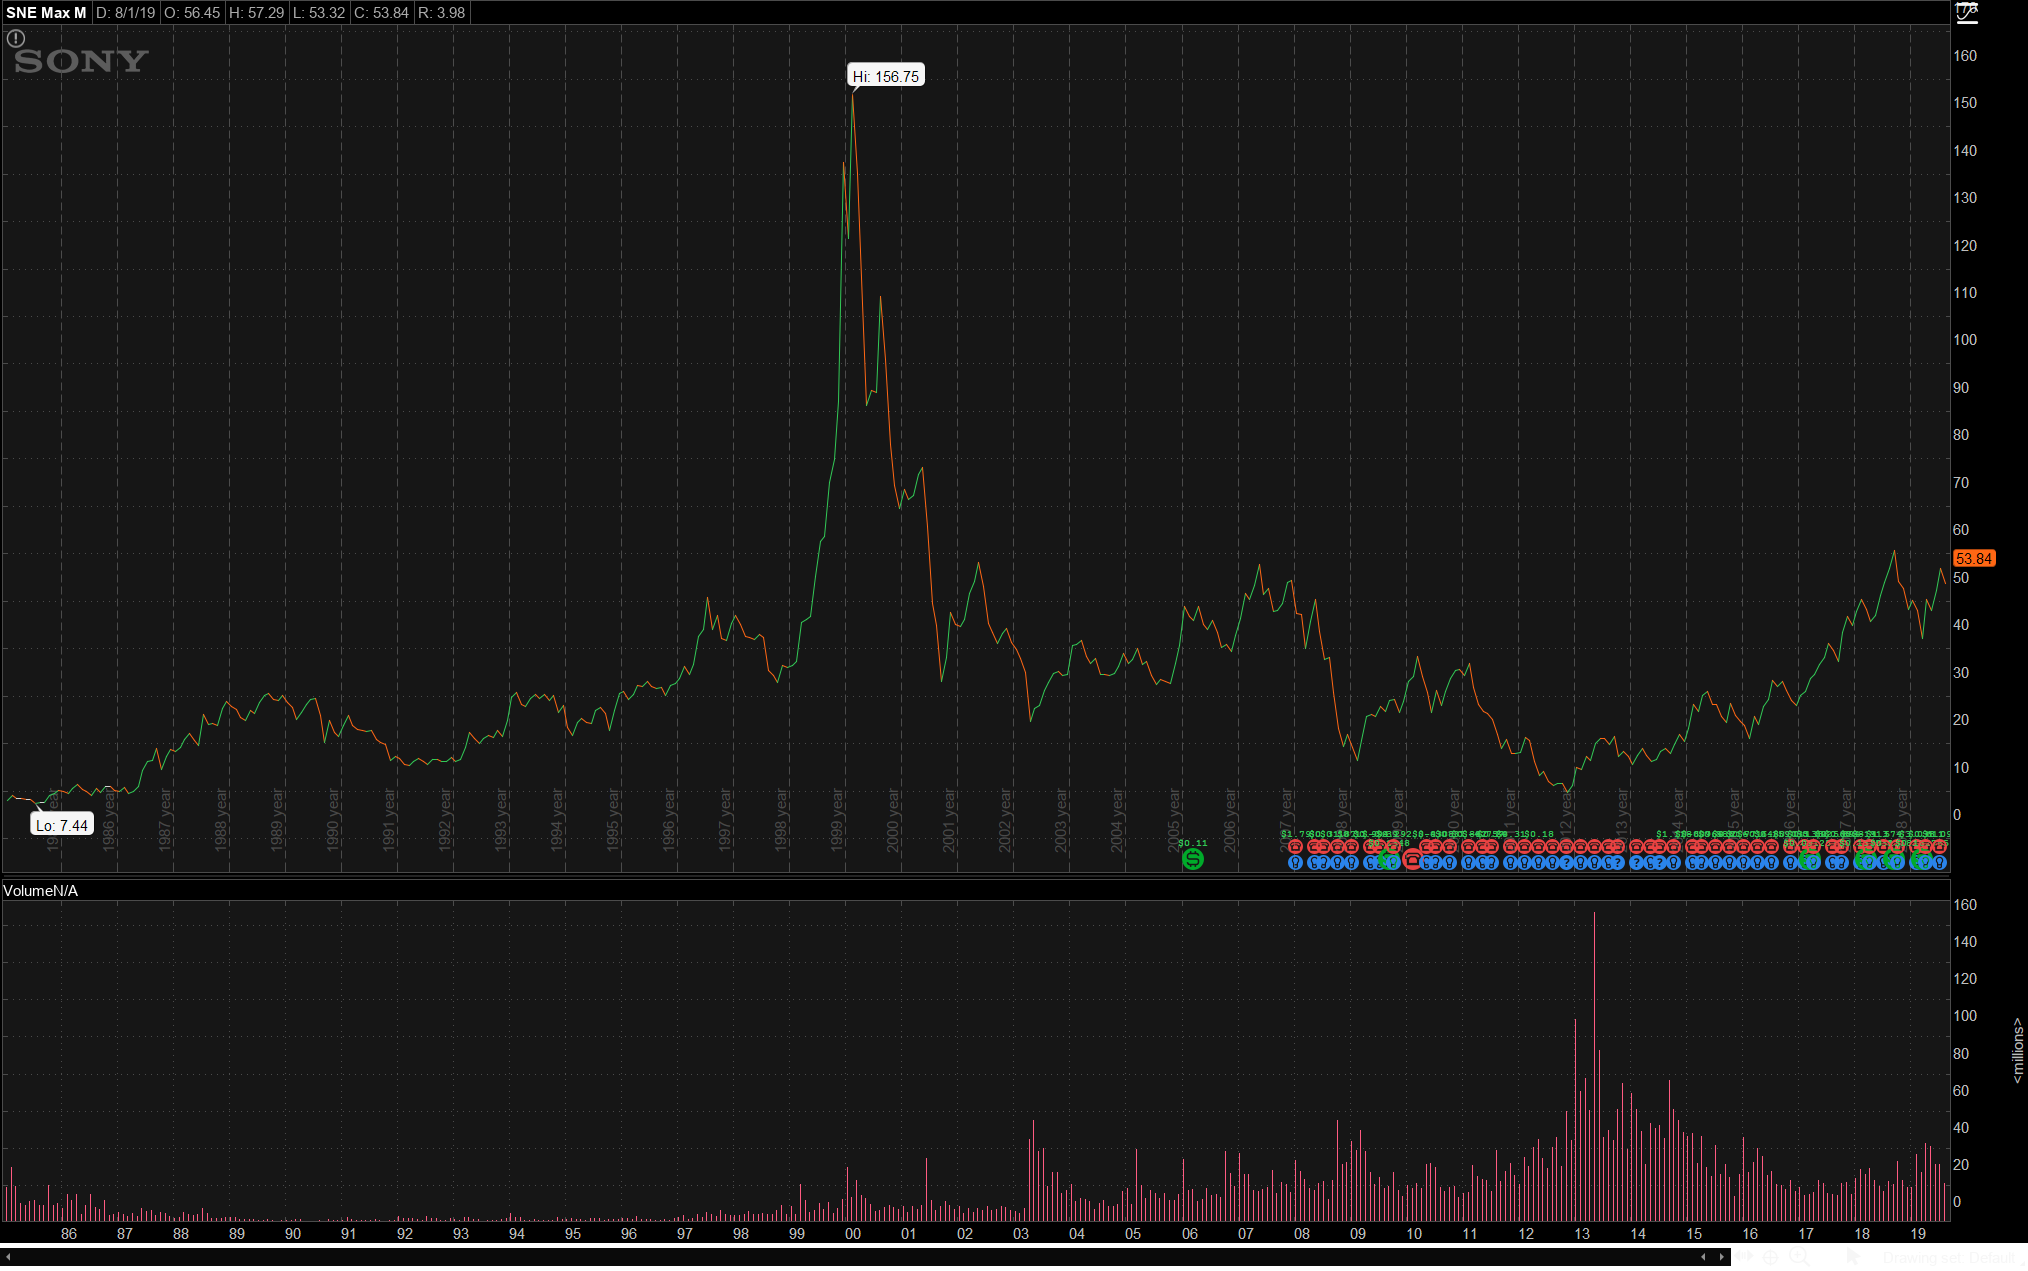Click the scroll-left arrow near the zoom tools
Viewport: 2028px width, 1271px height.
point(1703,1257)
